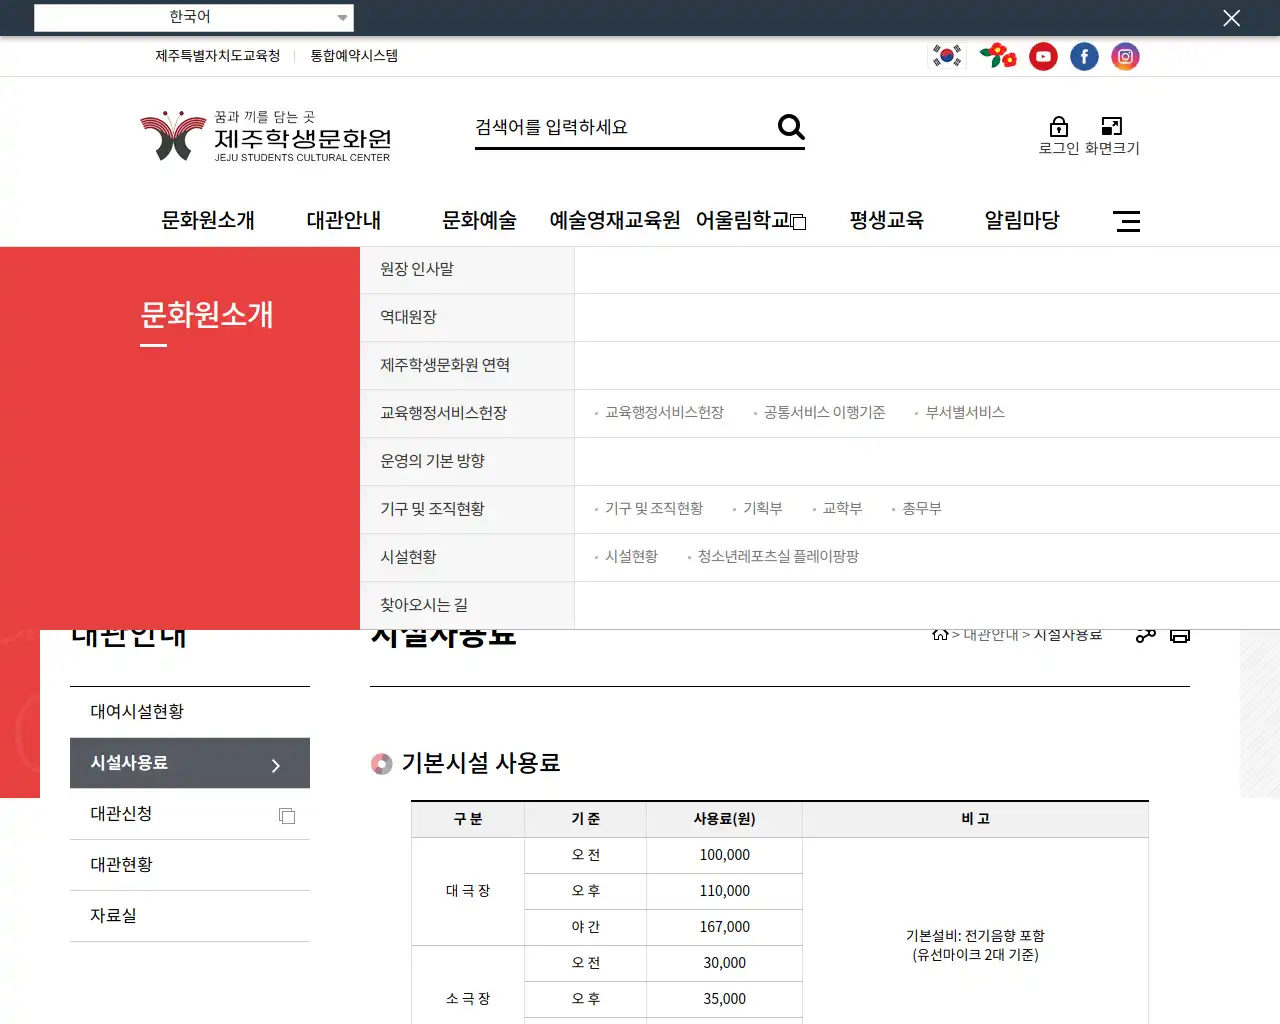Click the new-window icon beside 어울림학교
This screenshot has width=1280, height=1024.
point(799,222)
